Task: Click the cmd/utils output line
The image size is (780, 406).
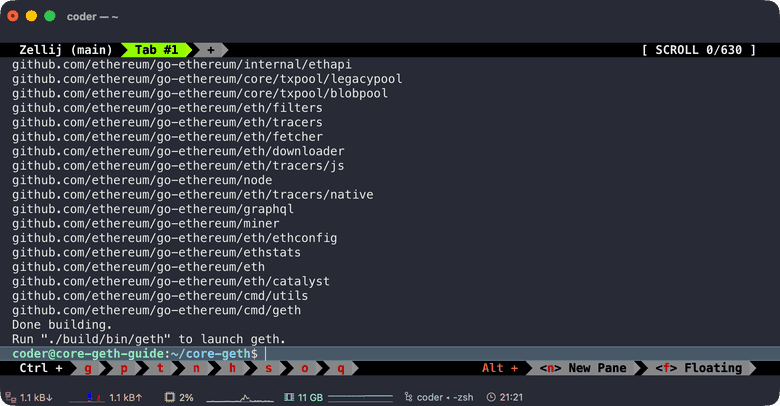Action: pyautogui.click(x=160, y=296)
